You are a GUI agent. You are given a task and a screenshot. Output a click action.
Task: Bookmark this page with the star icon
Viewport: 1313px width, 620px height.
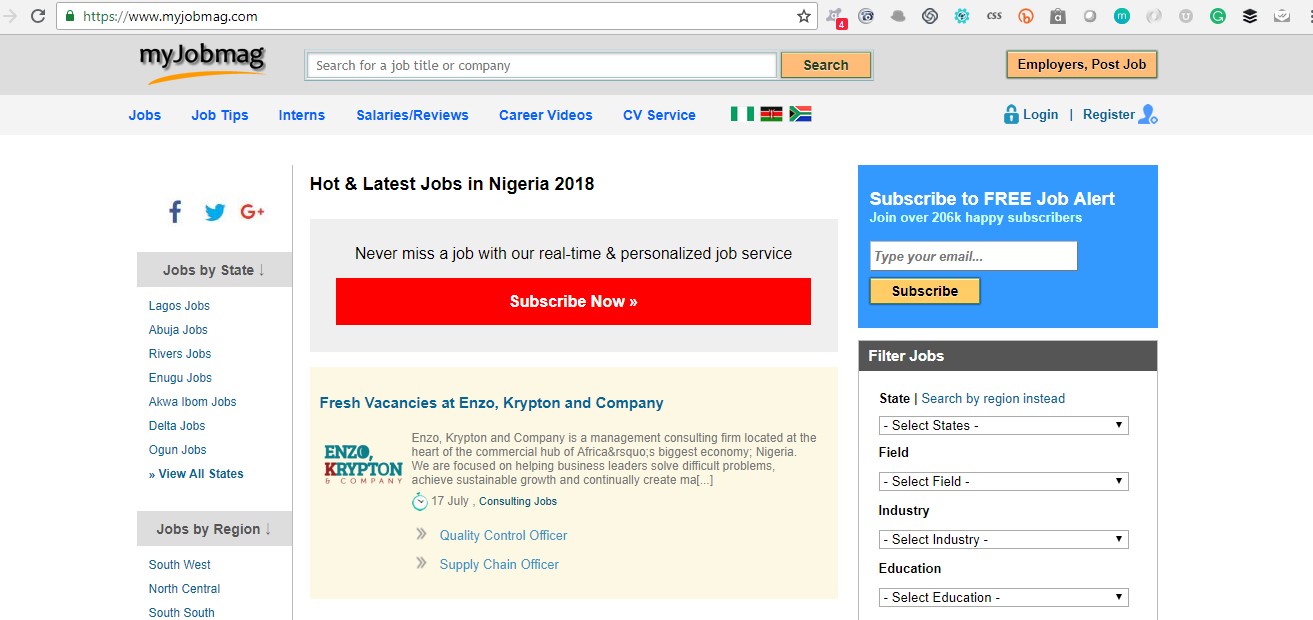click(x=804, y=16)
